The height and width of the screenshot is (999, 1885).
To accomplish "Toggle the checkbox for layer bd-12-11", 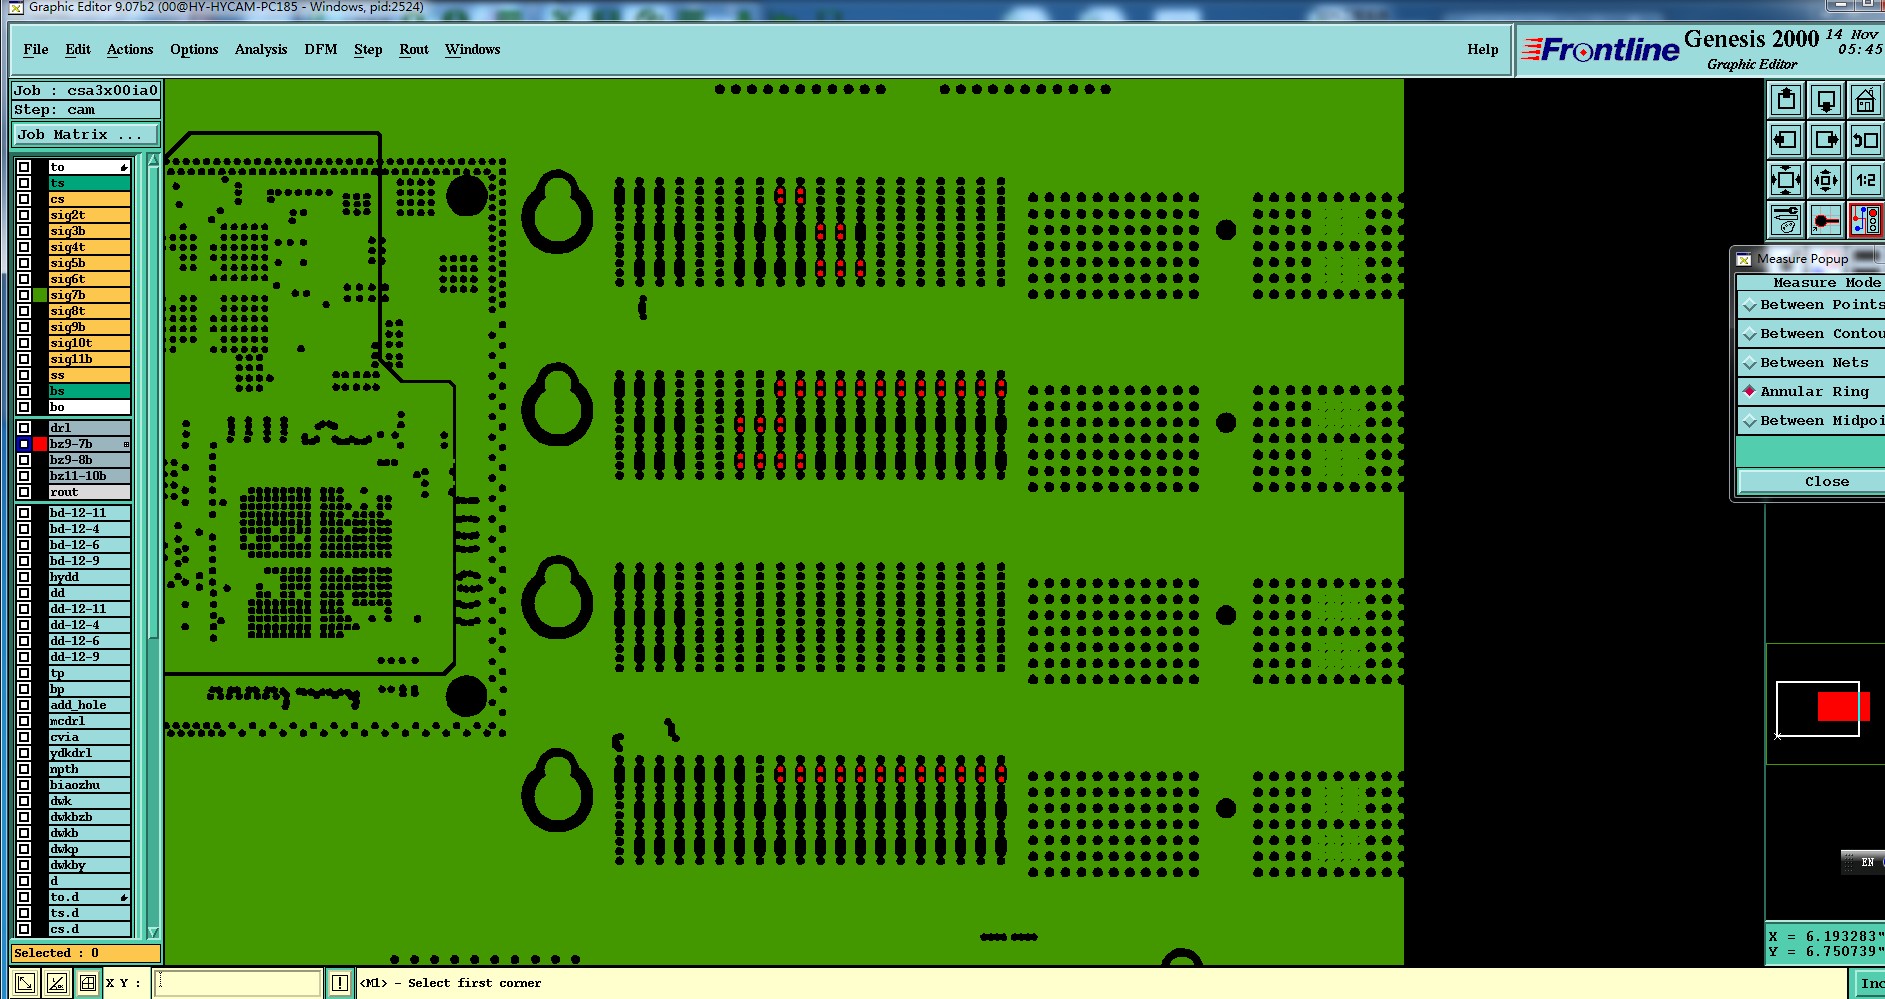I will pyautogui.click(x=24, y=513).
